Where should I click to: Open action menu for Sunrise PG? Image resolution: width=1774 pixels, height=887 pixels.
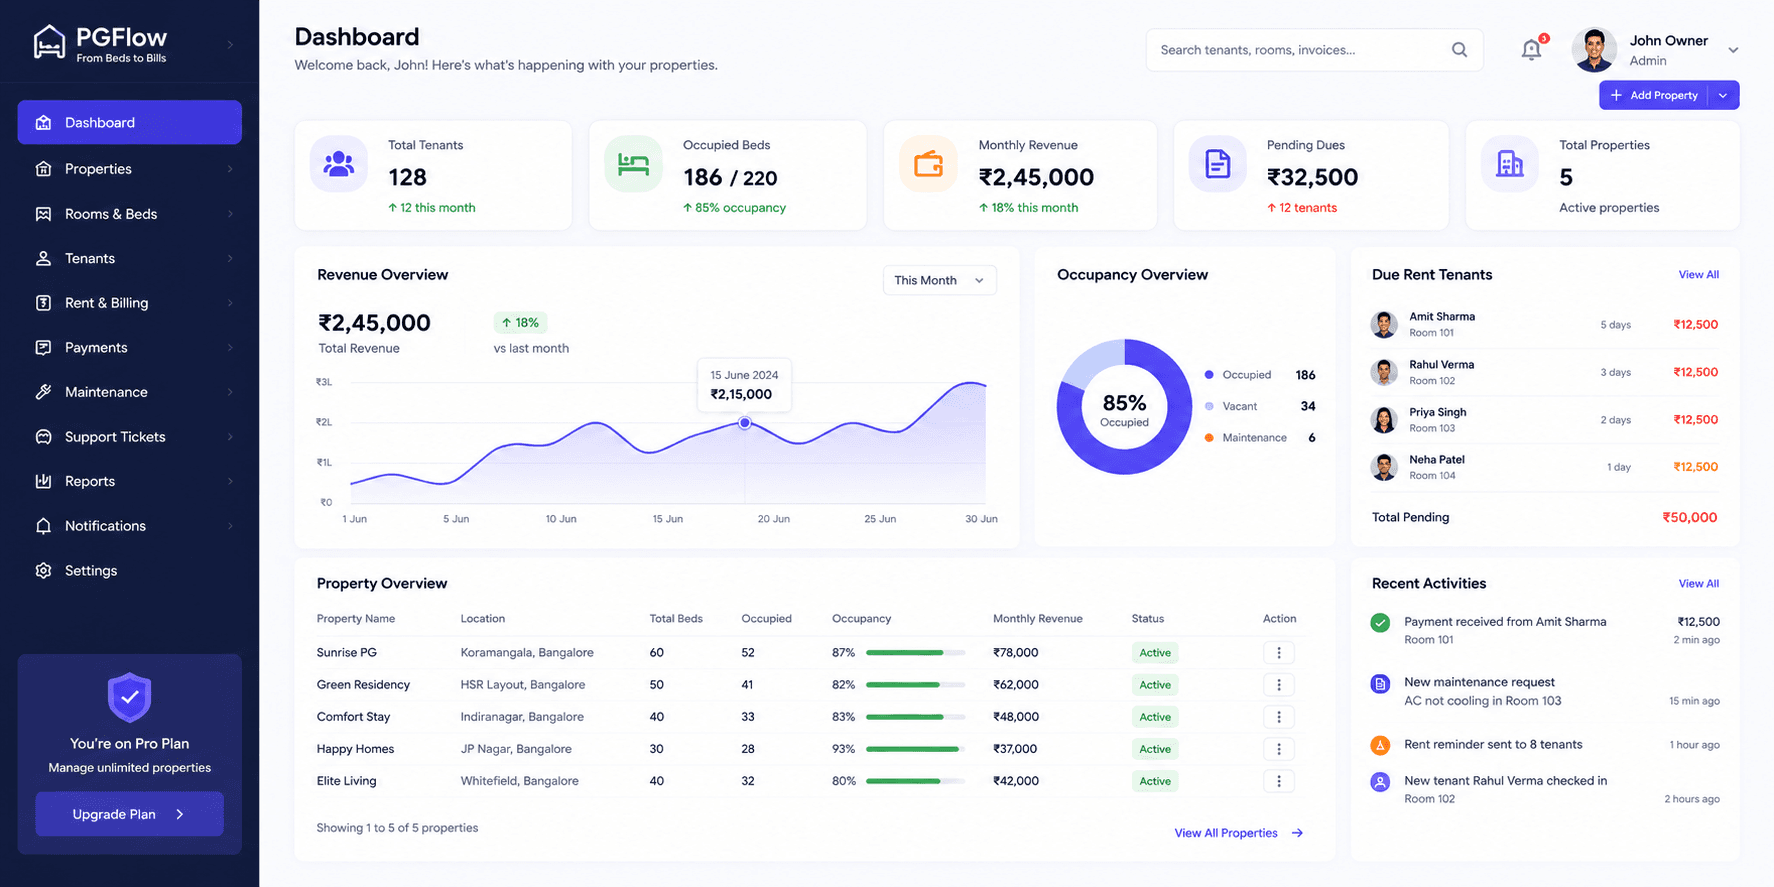[1279, 653]
